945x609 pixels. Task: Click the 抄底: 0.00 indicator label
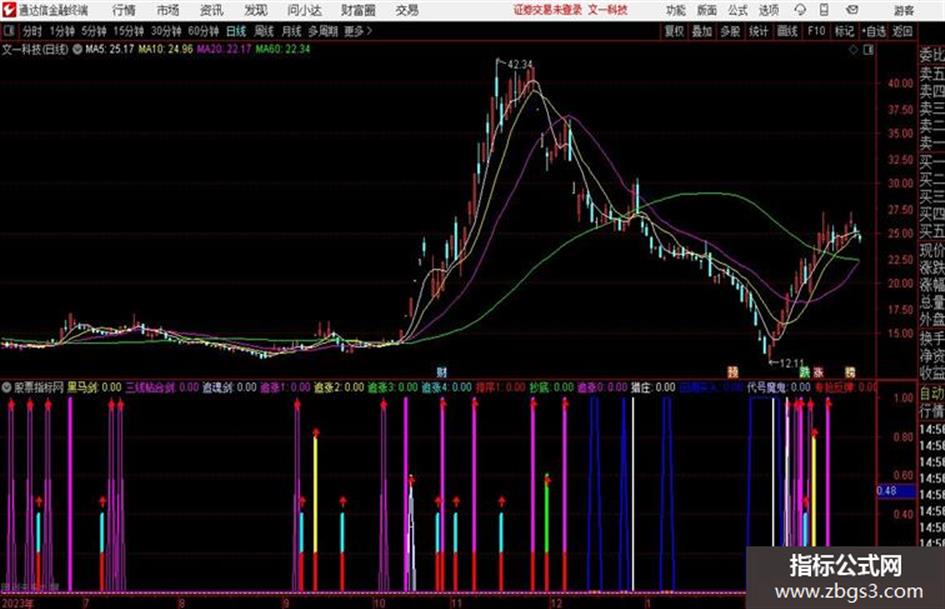pos(551,388)
